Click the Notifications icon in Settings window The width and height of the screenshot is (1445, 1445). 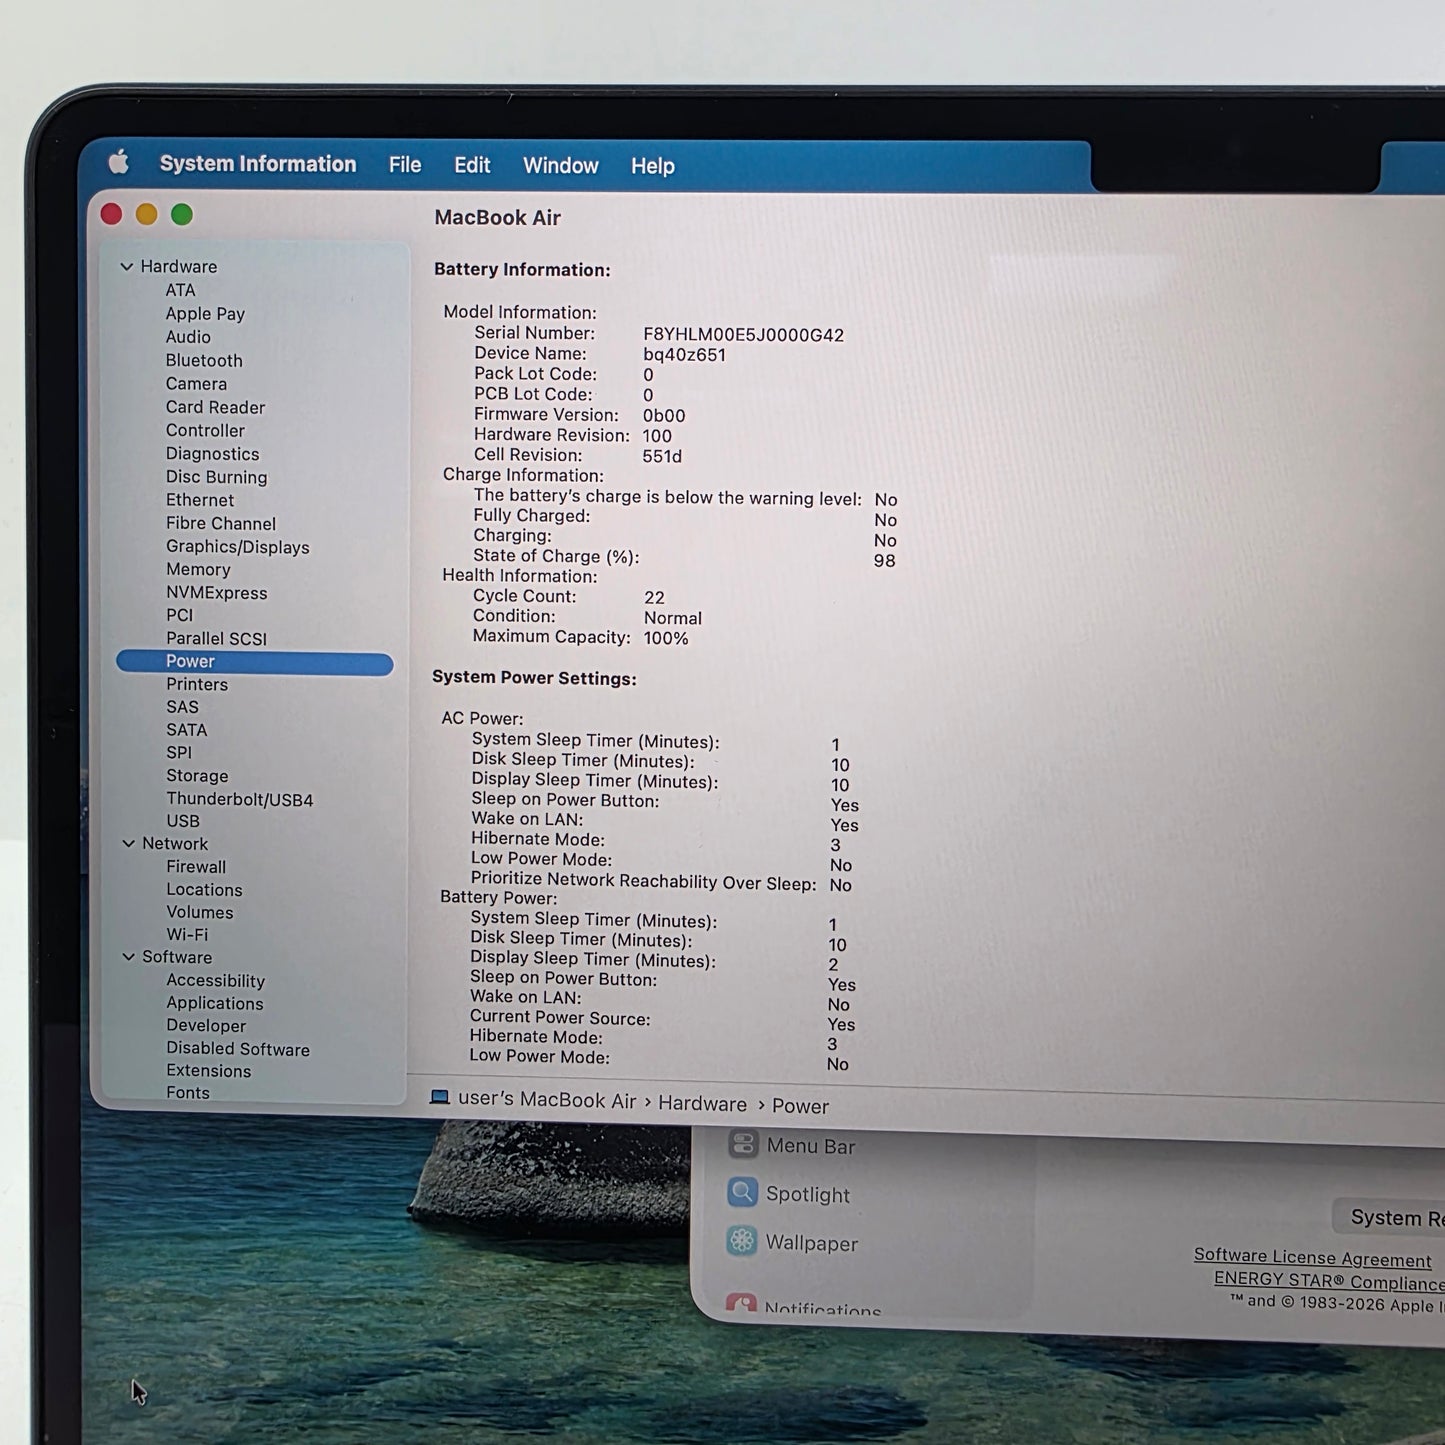(741, 1303)
